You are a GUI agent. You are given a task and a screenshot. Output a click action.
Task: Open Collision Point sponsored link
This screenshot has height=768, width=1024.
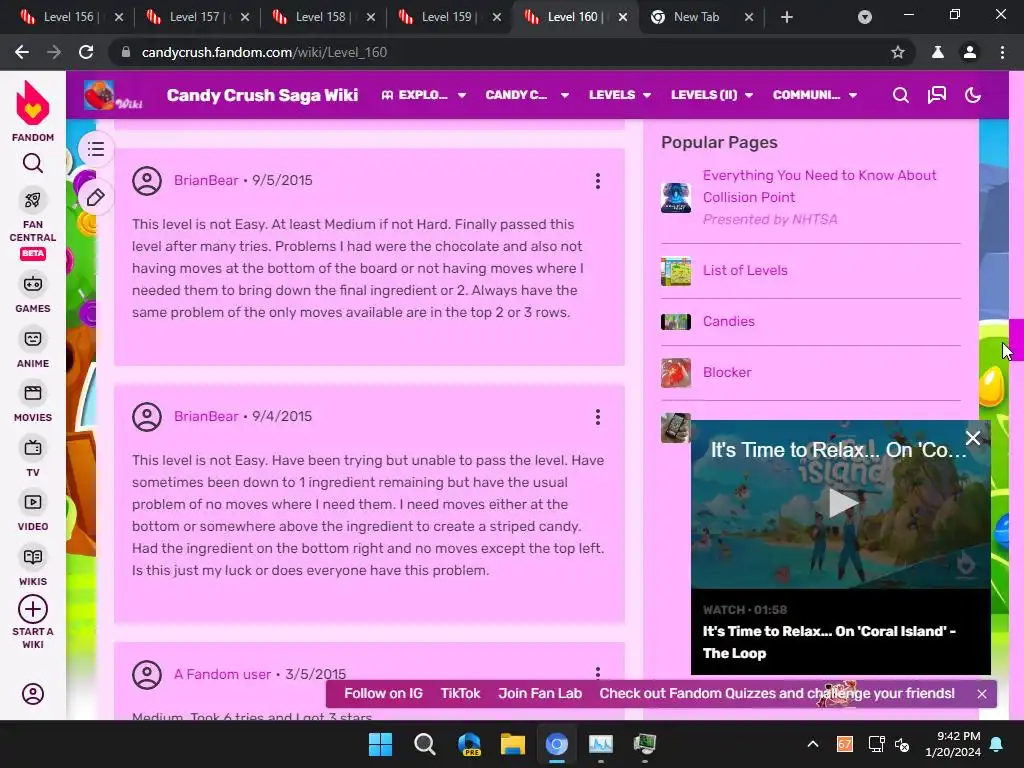[x=820, y=186]
